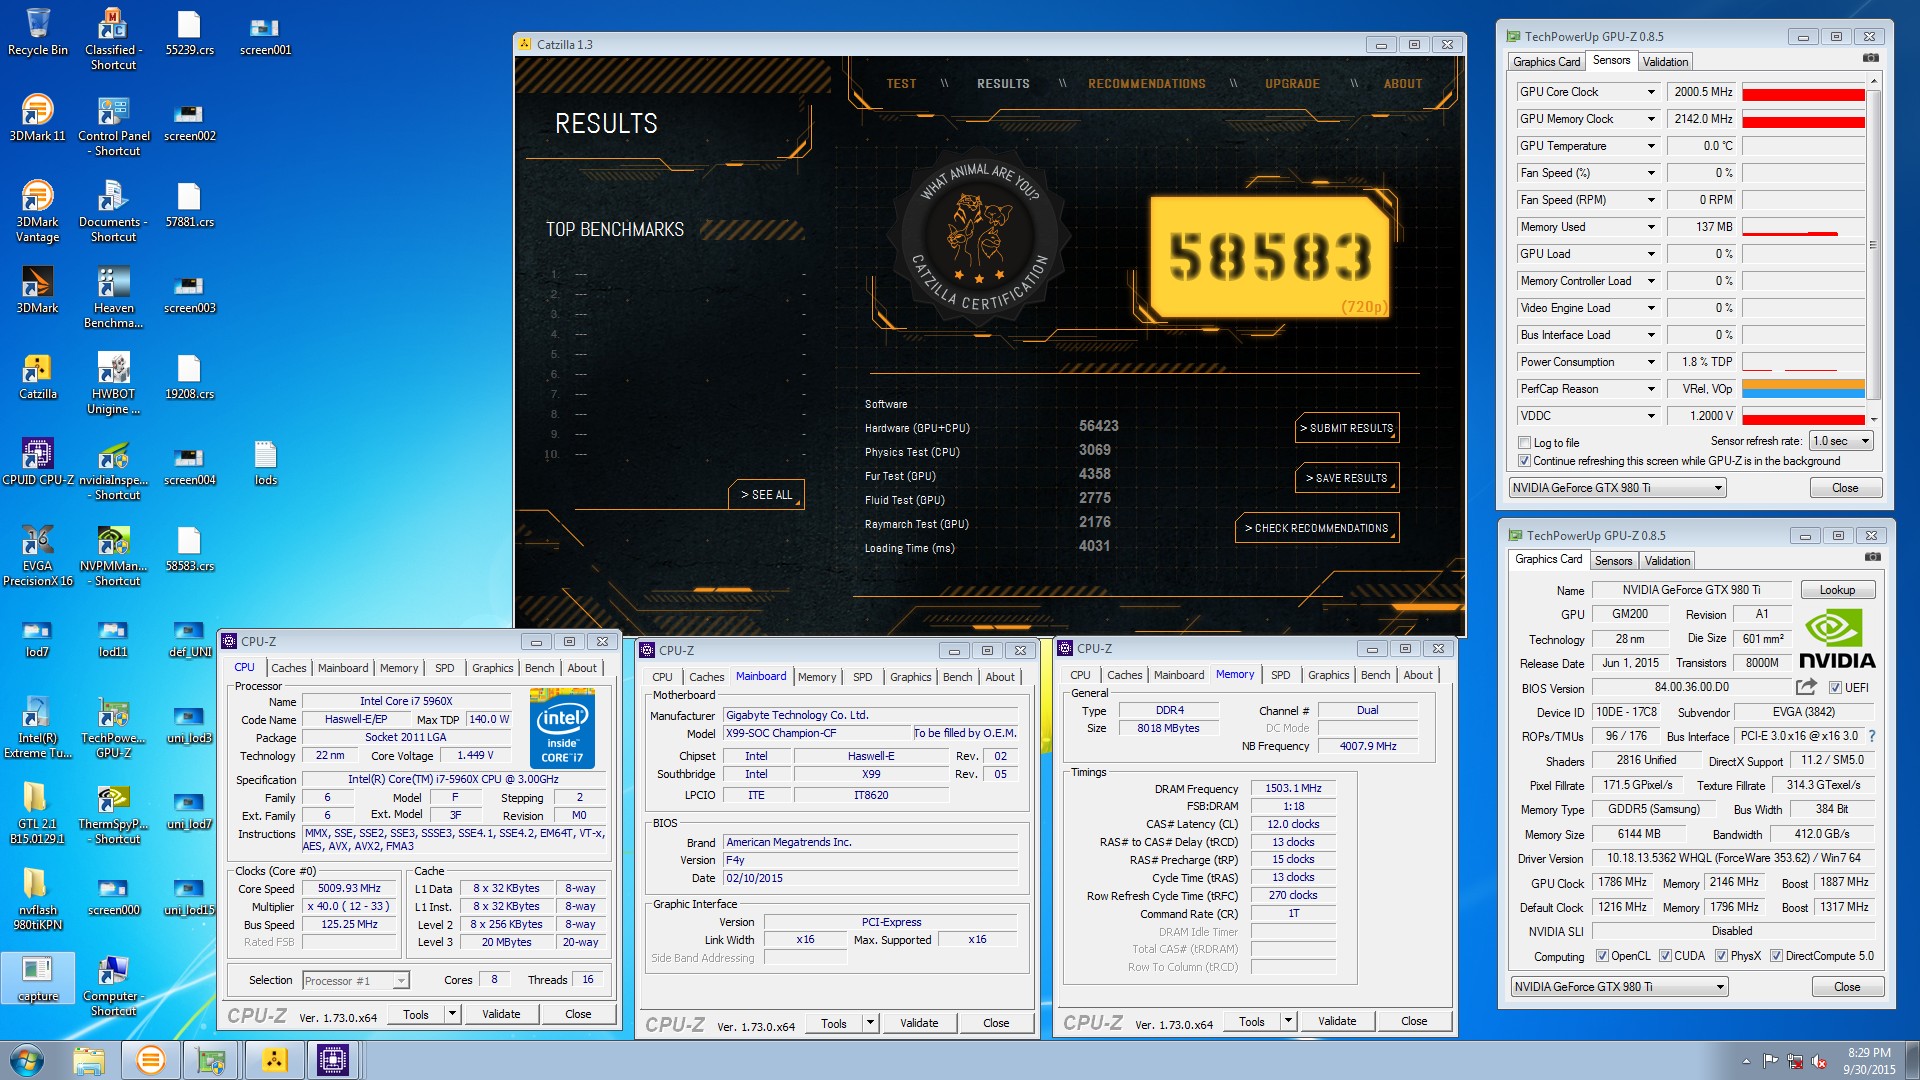Toggle the PhysX computing checkbox
1920x1080 pixels.
pos(1721,956)
